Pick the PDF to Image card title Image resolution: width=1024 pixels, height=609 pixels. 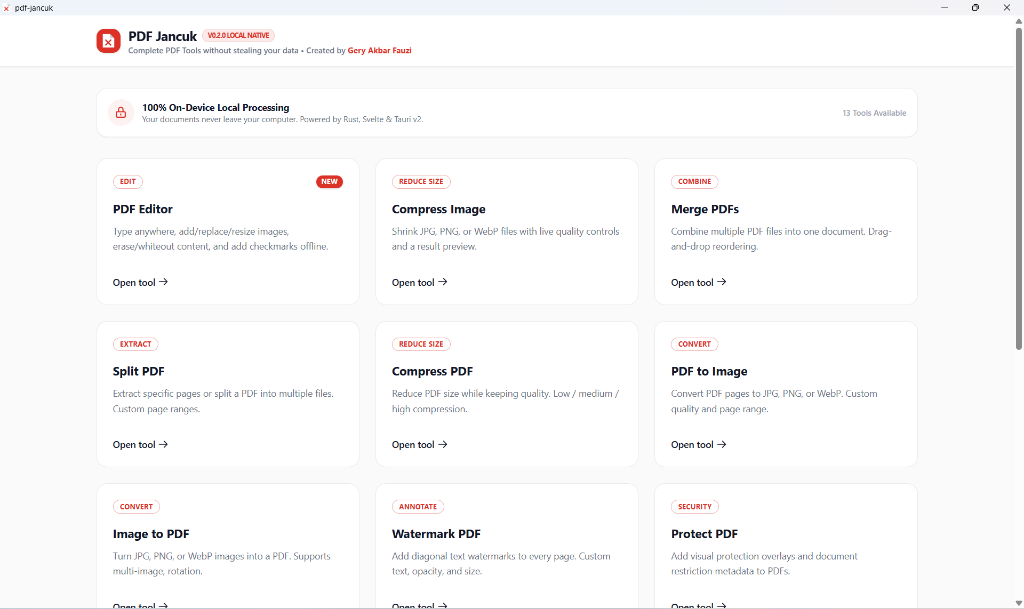pyautogui.click(x=709, y=371)
